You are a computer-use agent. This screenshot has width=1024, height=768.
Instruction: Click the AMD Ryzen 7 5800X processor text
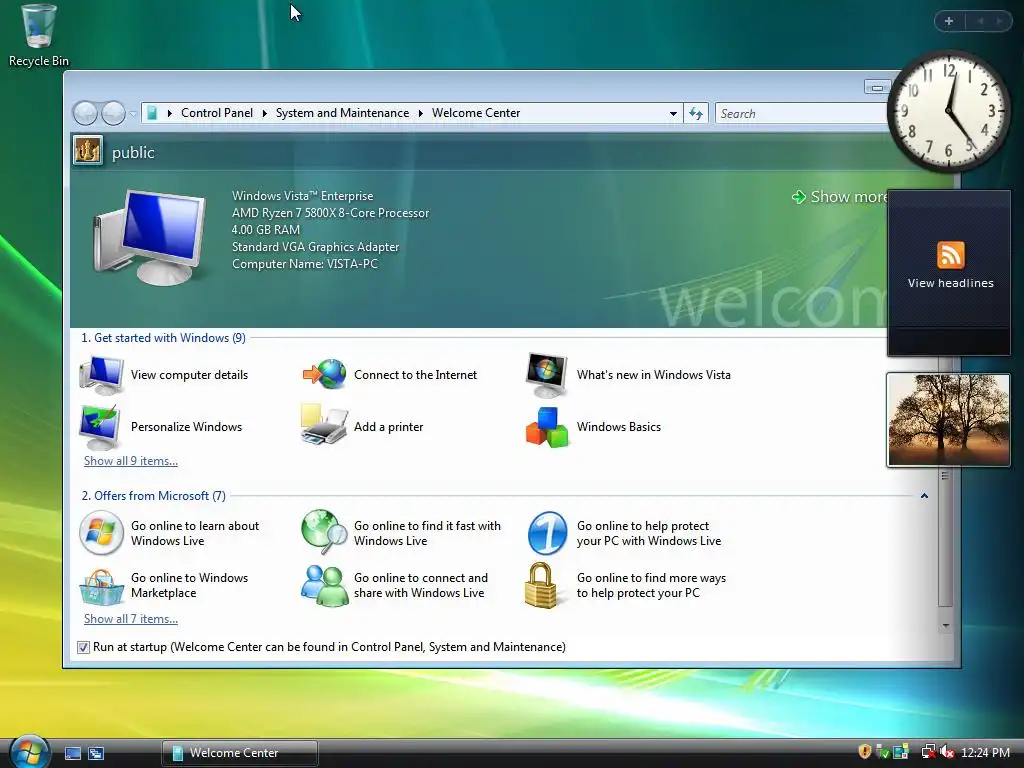click(330, 213)
